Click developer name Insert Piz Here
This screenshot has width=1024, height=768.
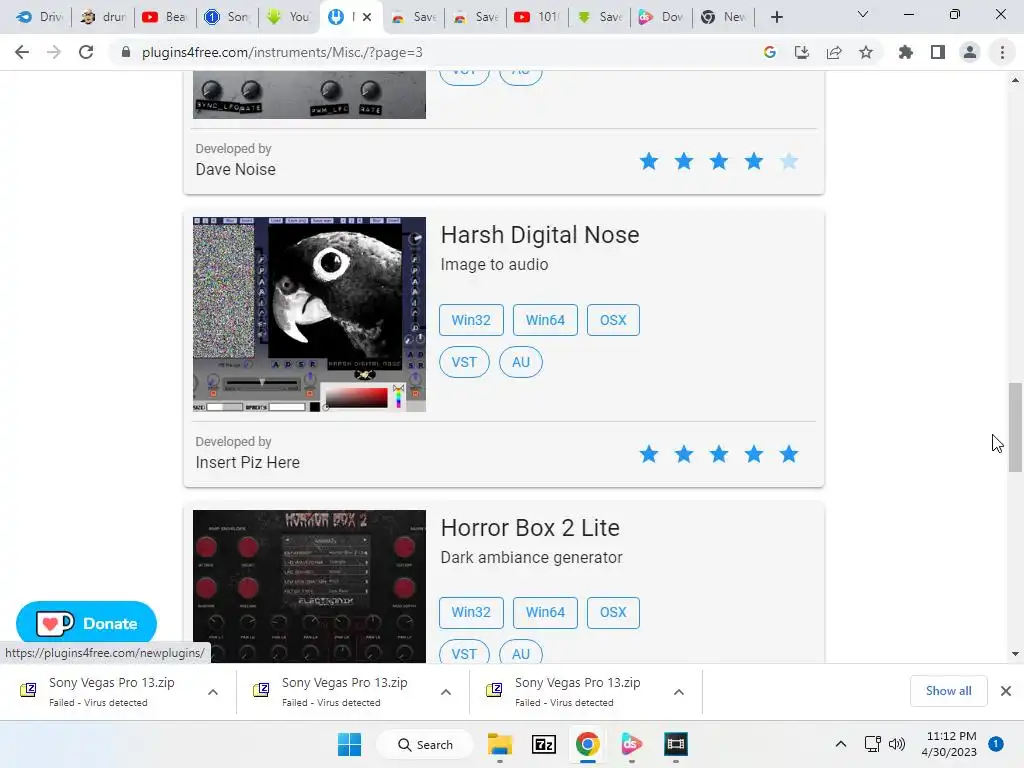(248, 462)
